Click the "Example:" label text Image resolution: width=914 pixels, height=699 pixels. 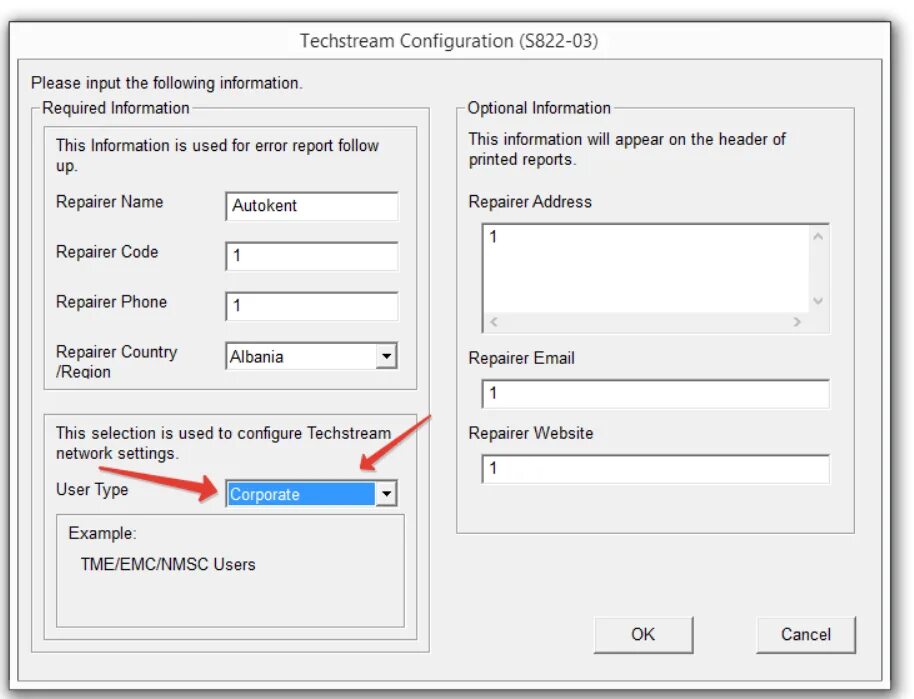point(103,533)
